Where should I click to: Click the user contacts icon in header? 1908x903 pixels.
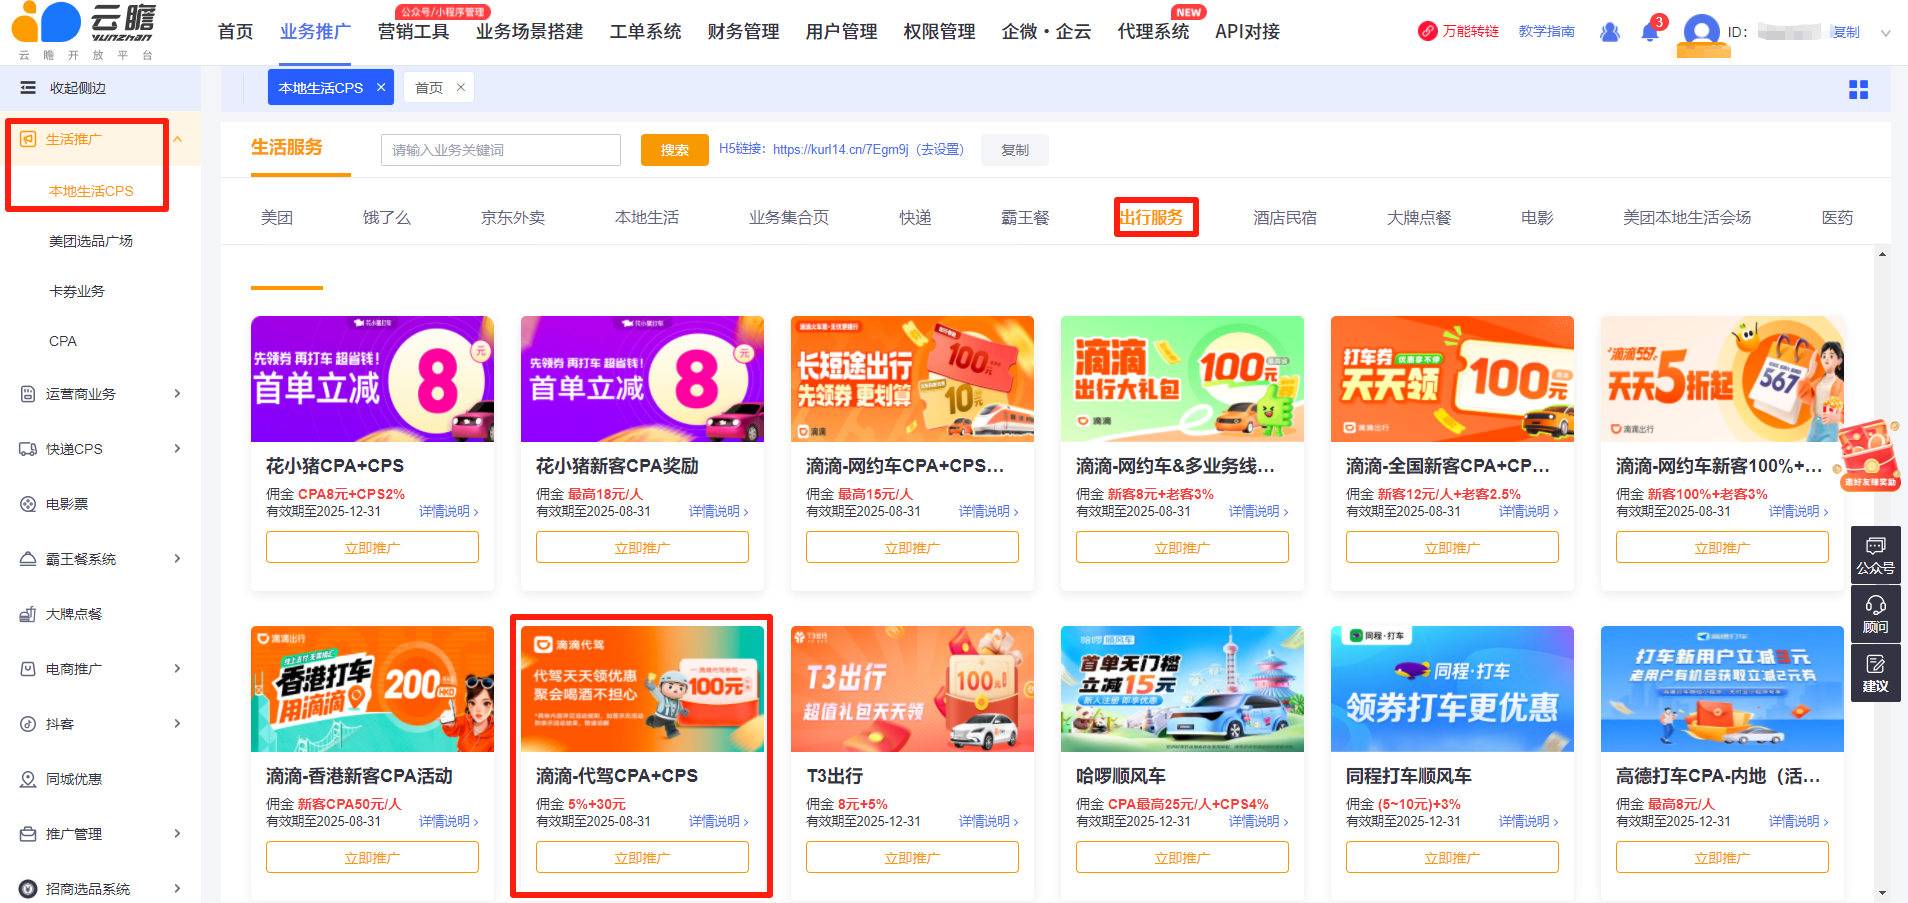pyautogui.click(x=1610, y=32)
